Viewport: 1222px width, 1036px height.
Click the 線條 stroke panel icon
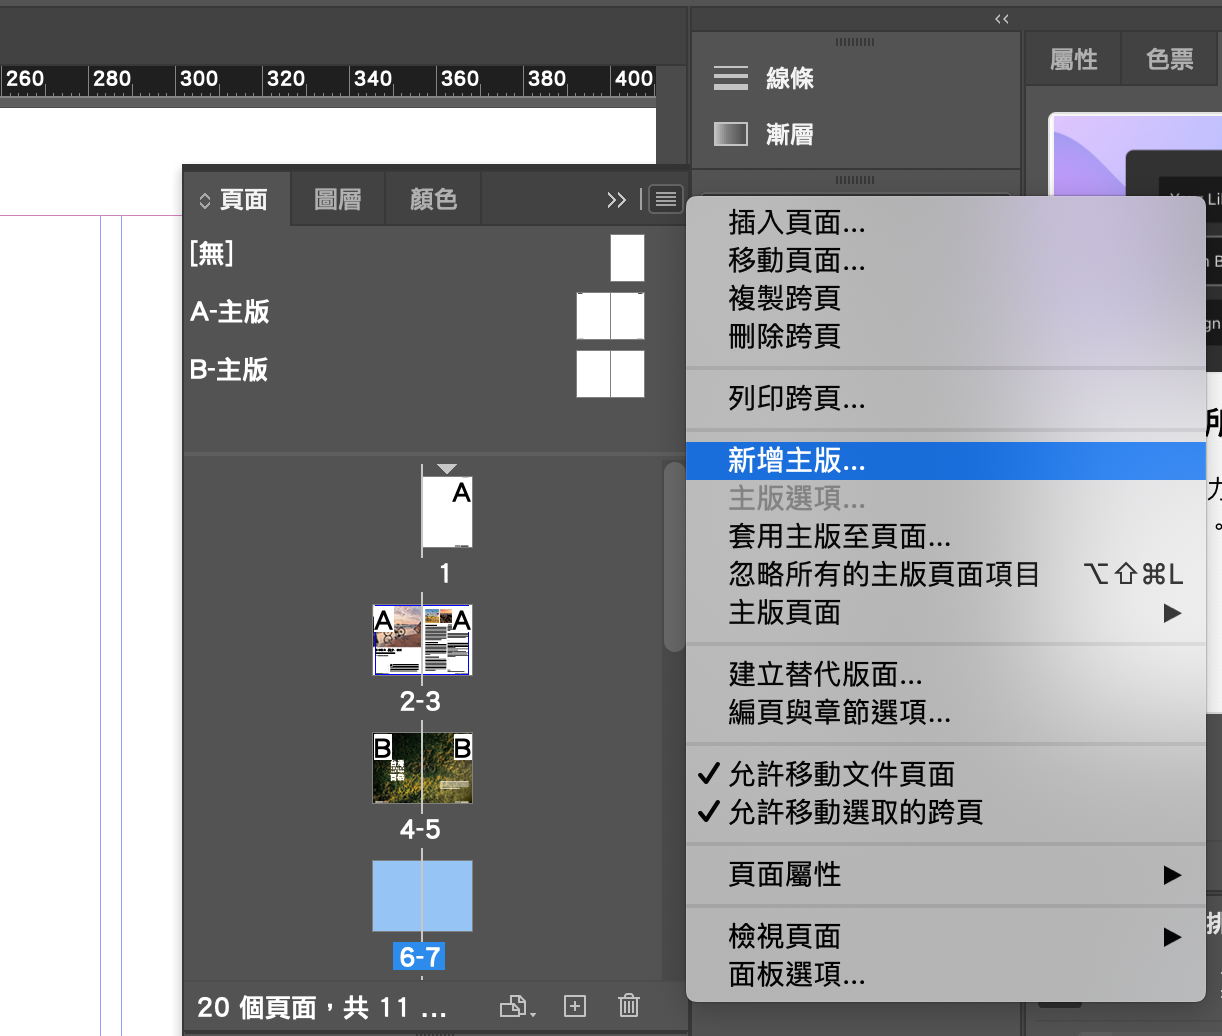[x=731, y=78]
